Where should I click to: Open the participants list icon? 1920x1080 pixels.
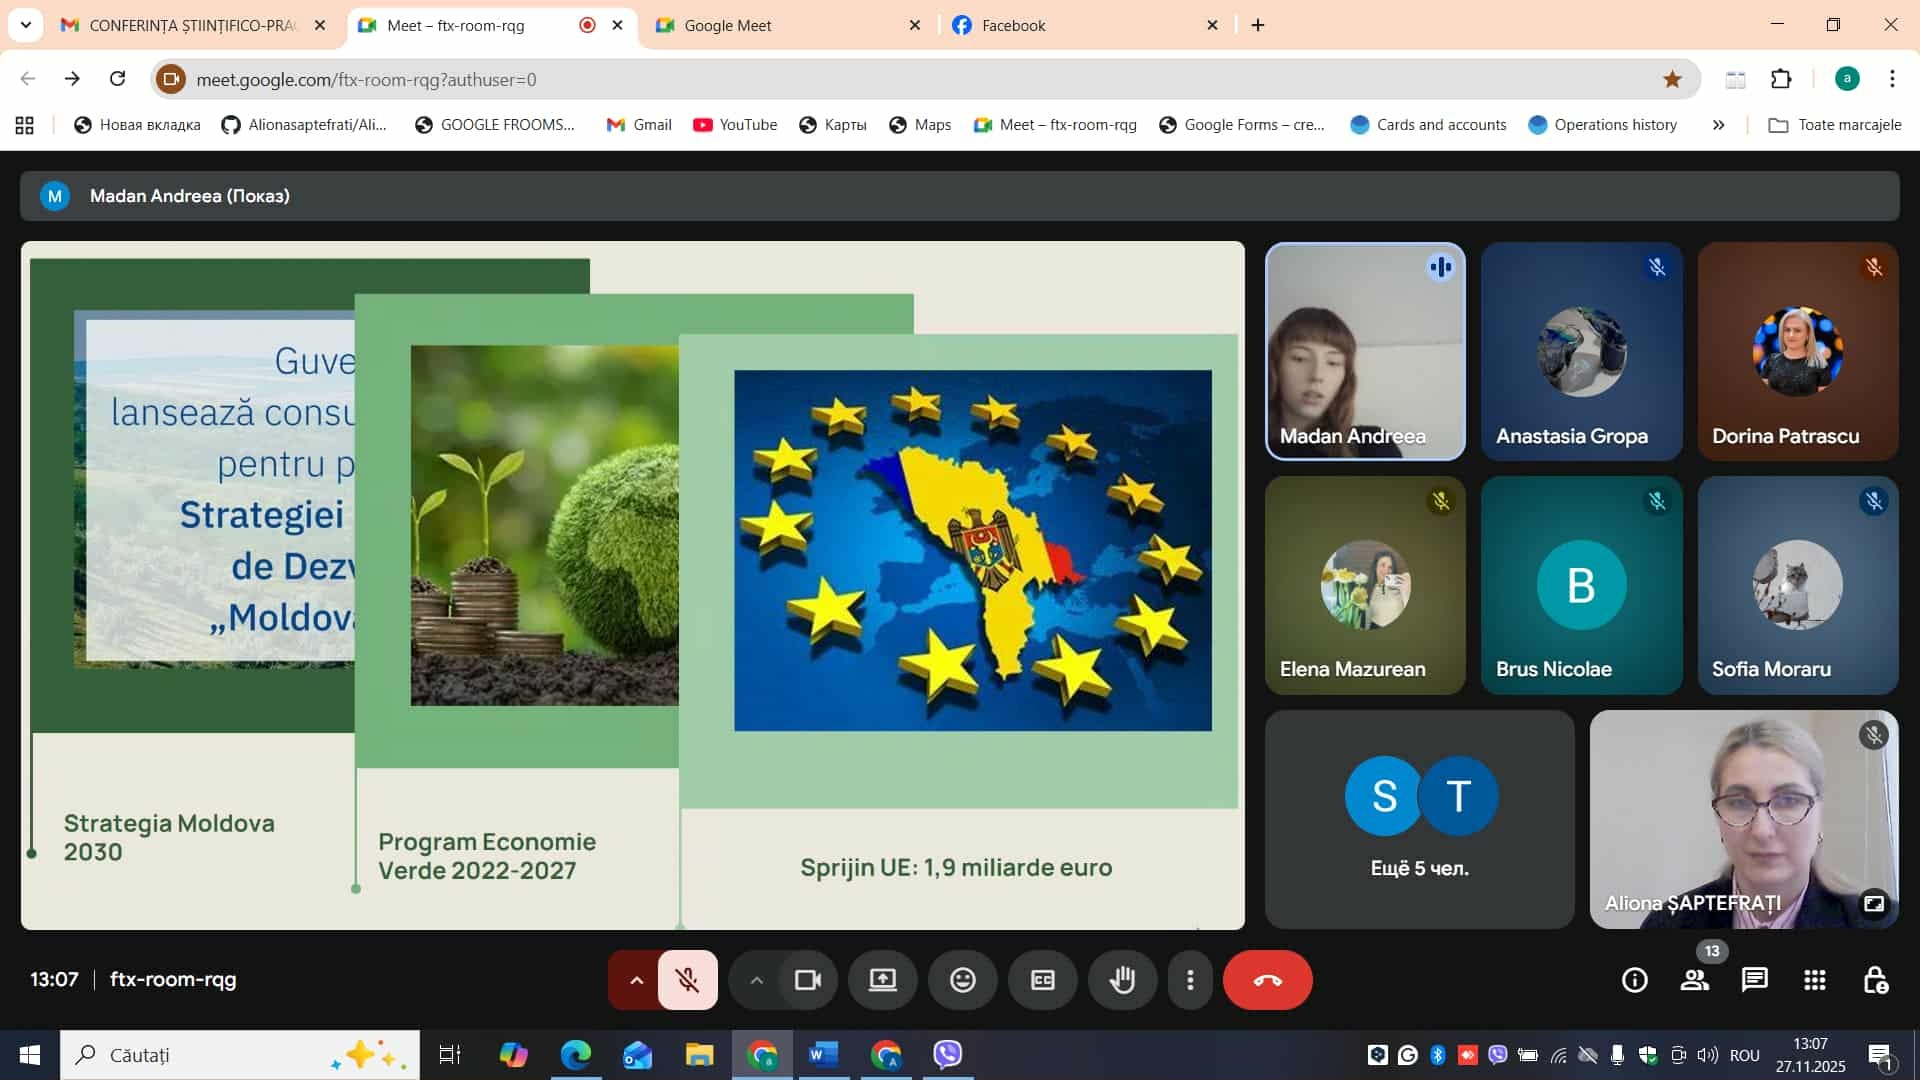point(1694,980)
